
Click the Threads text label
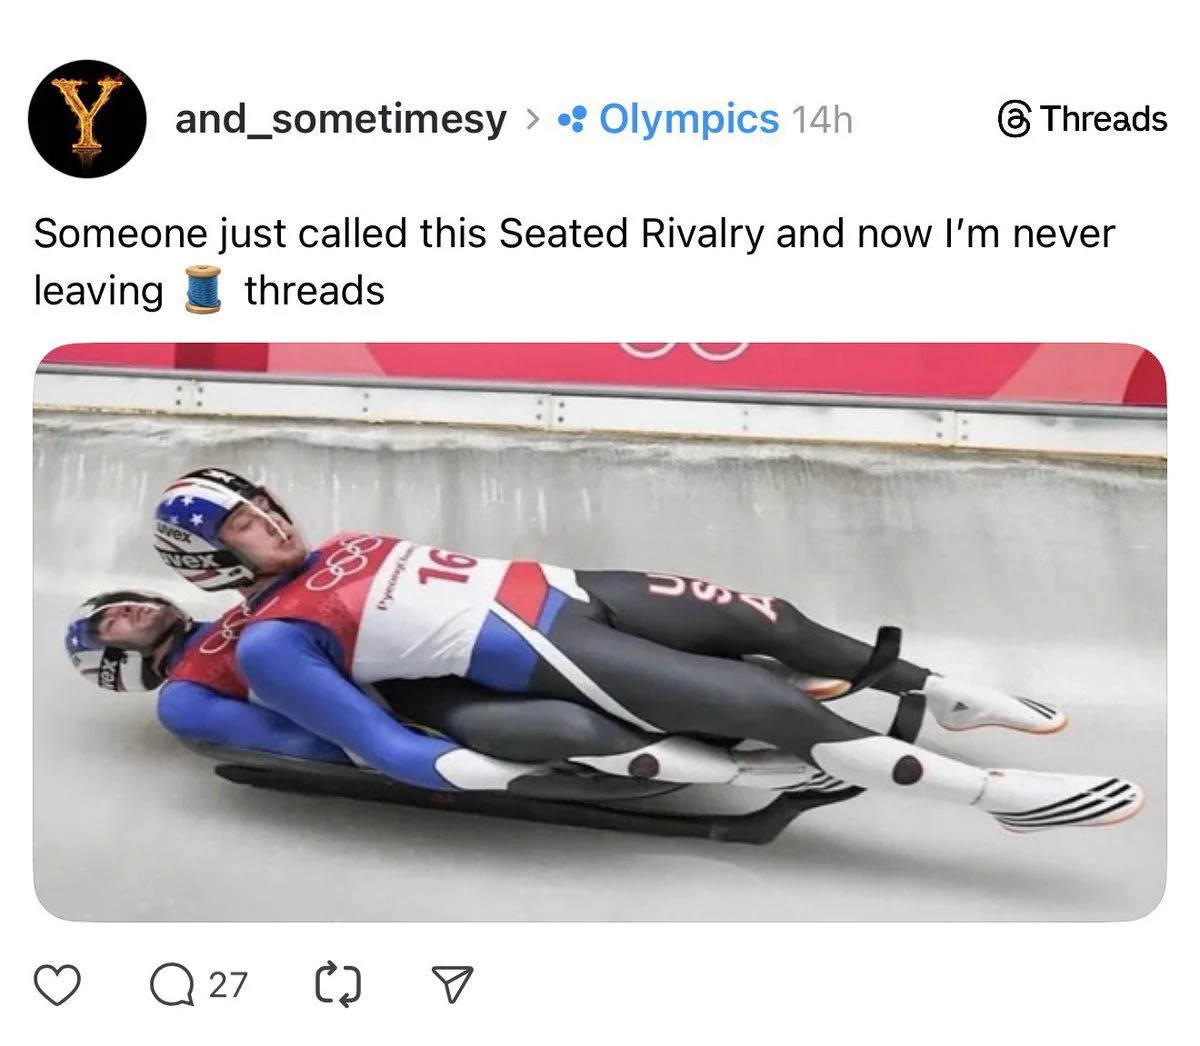tap(1103, 119)
